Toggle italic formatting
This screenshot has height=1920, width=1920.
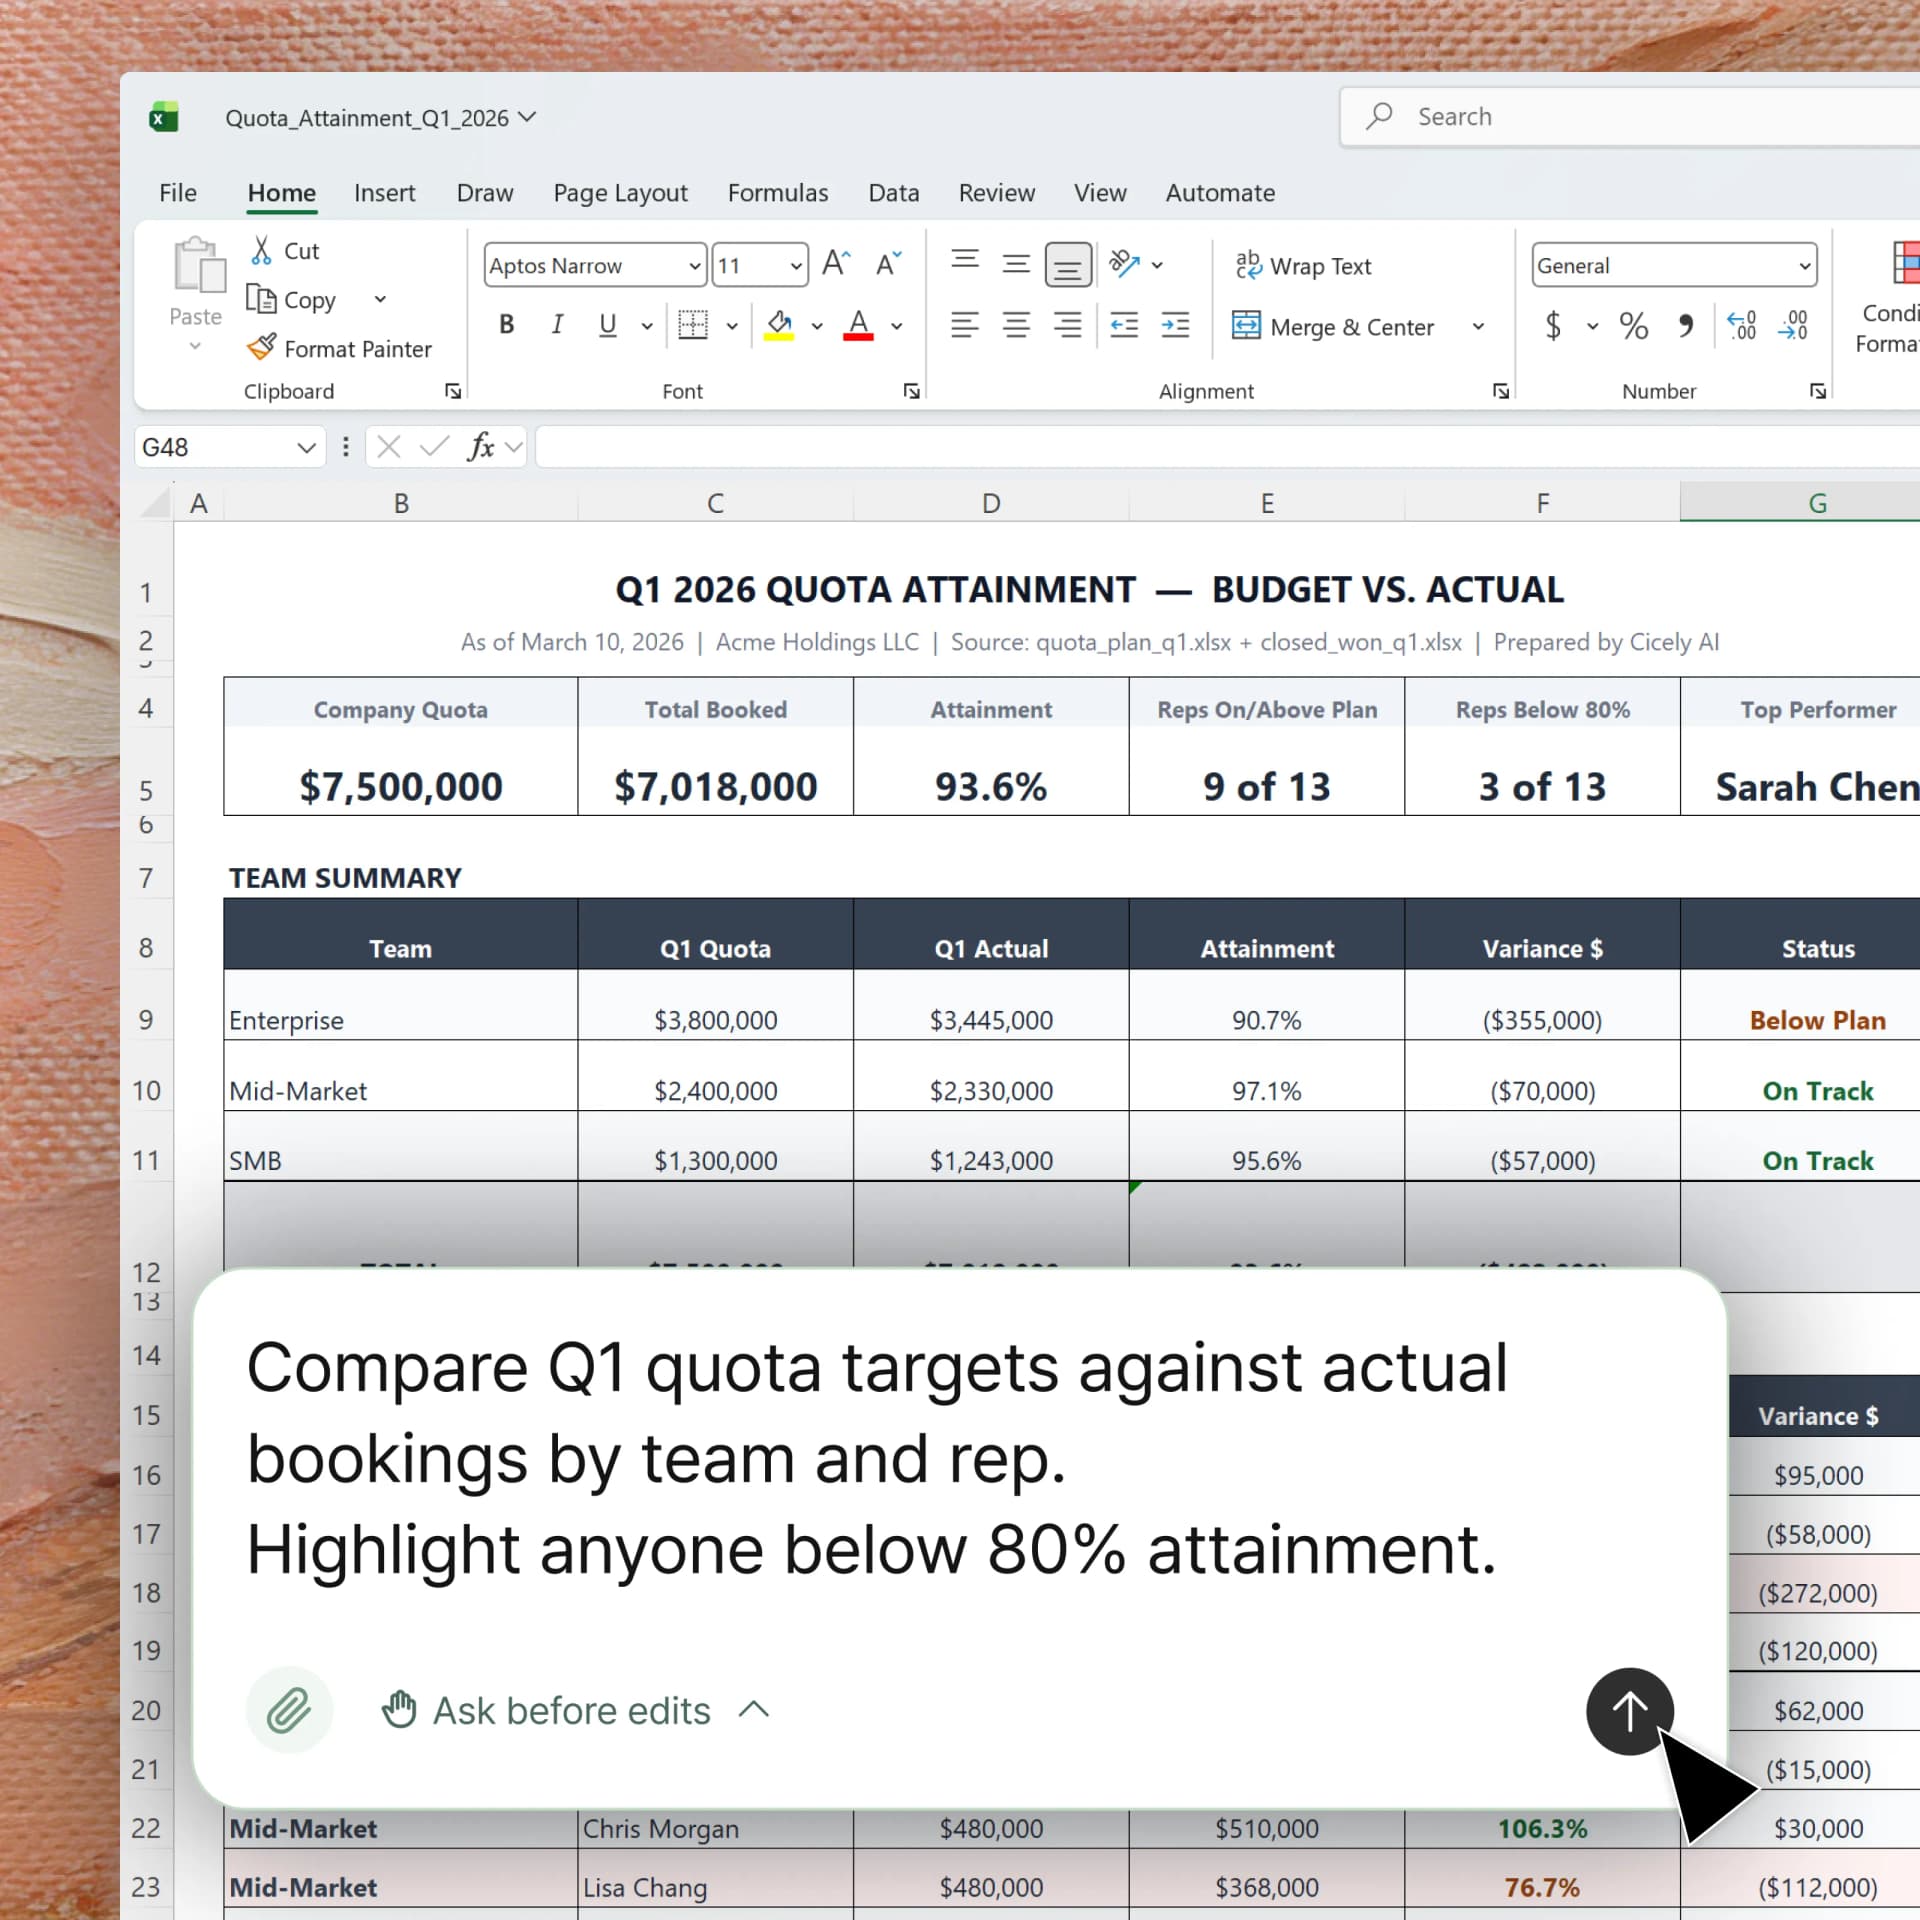[x=557, y=325]
